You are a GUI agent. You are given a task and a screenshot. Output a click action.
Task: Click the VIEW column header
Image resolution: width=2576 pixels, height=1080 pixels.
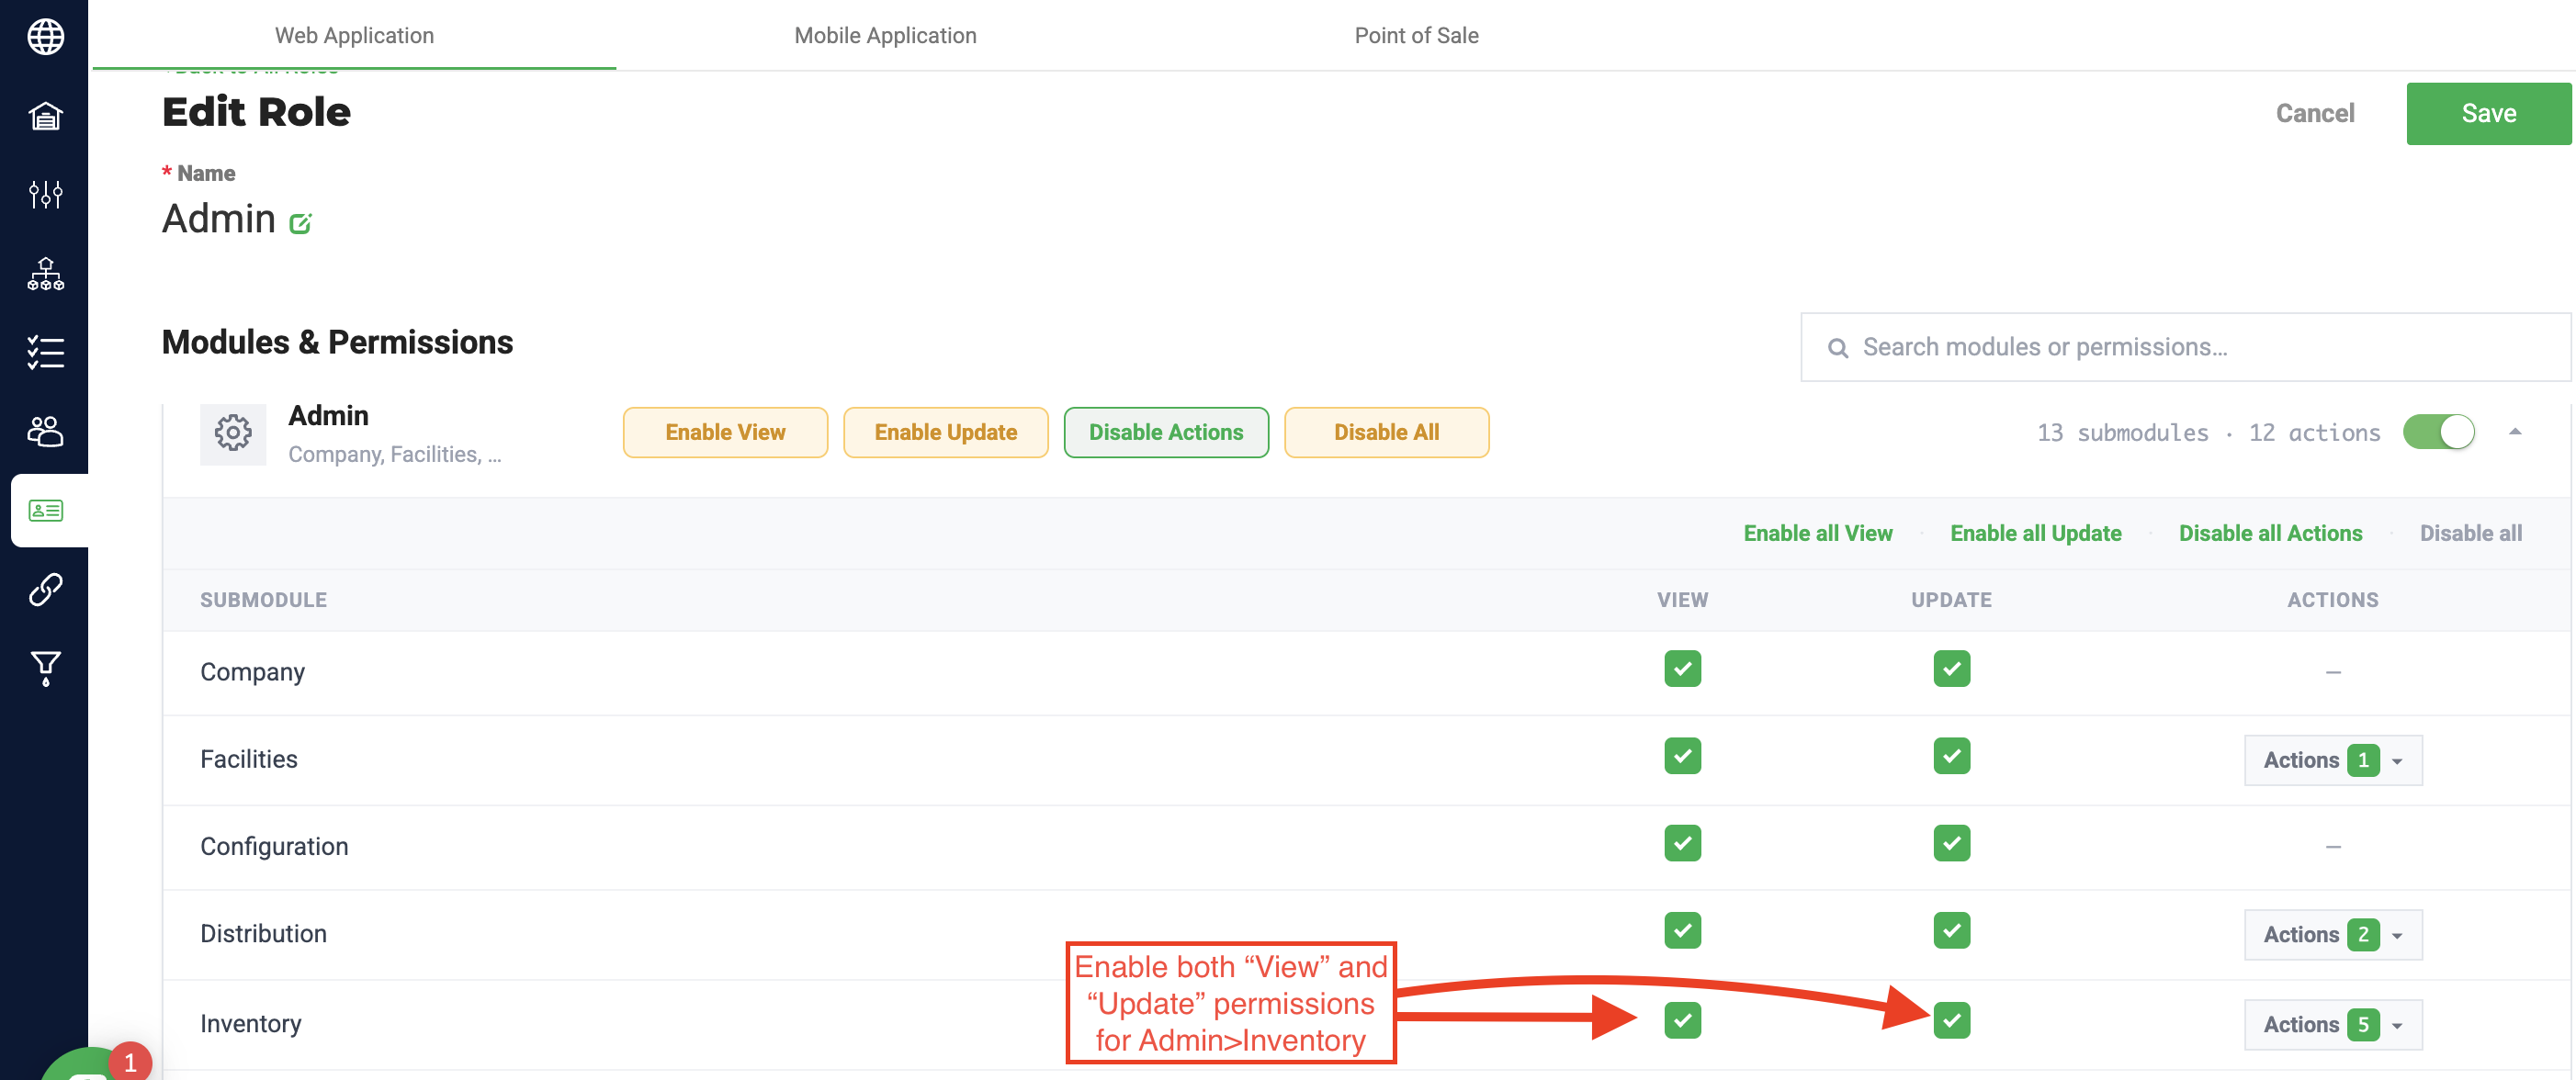click(1682, 600)
